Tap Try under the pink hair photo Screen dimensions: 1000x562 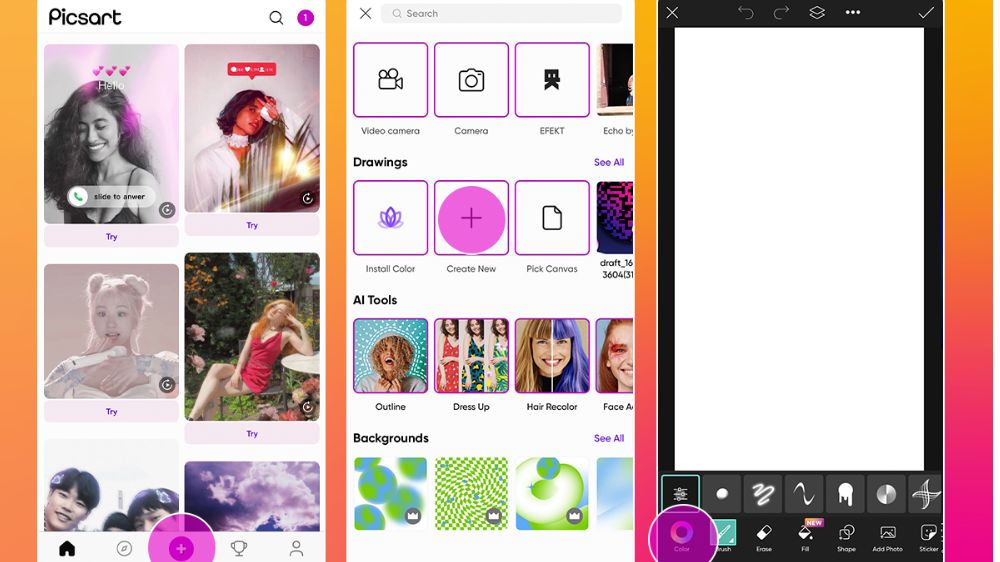(112, 411)
